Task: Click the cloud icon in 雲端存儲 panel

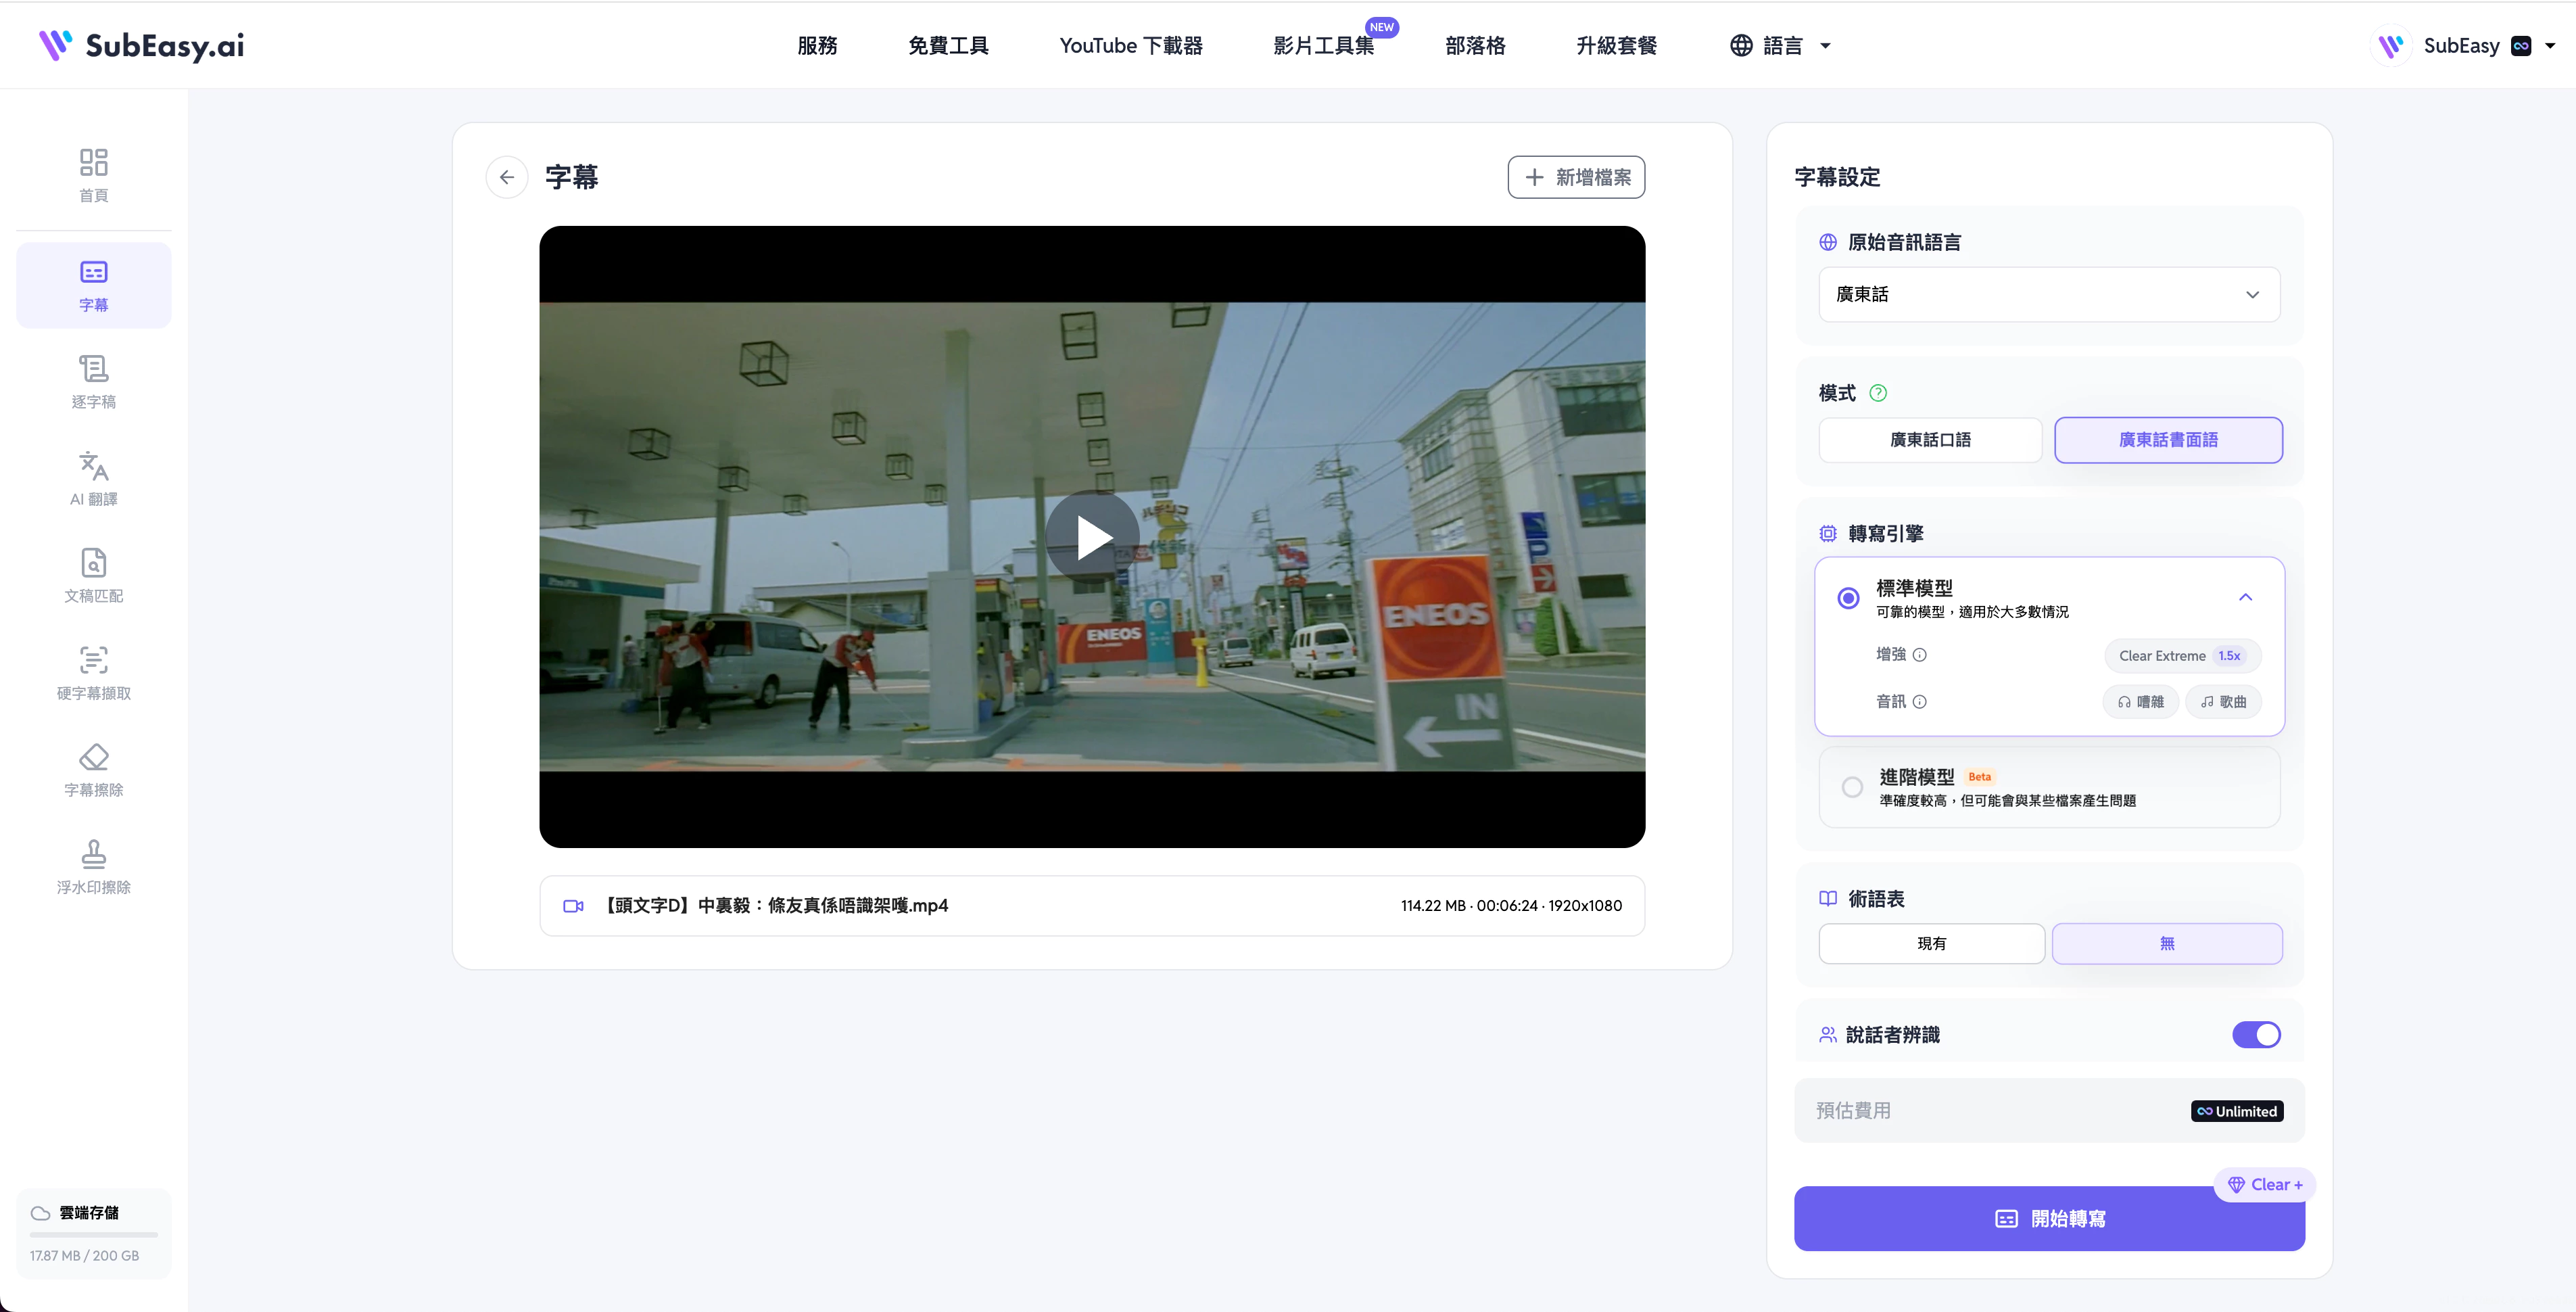Action: [x=40, y=1213]
